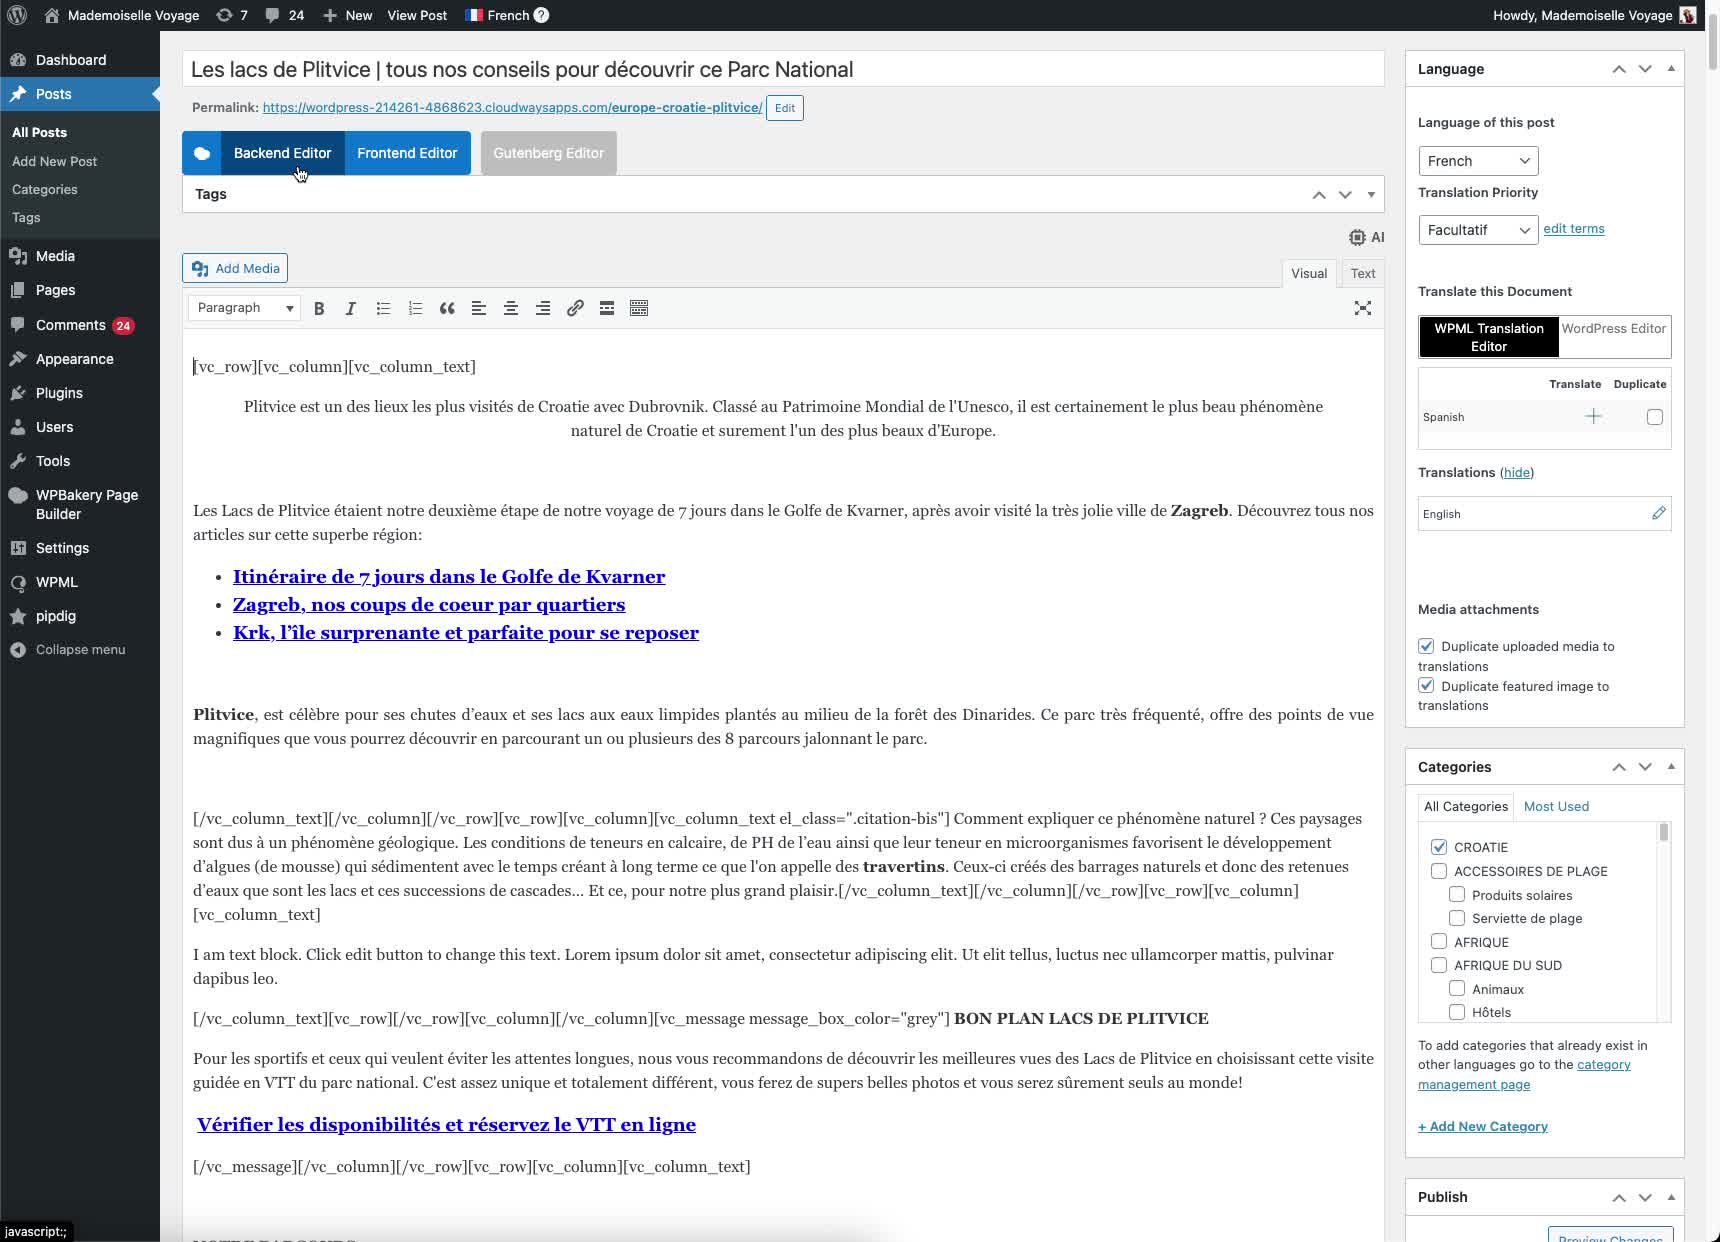Click Edit next to the permalink

[785, 108]
